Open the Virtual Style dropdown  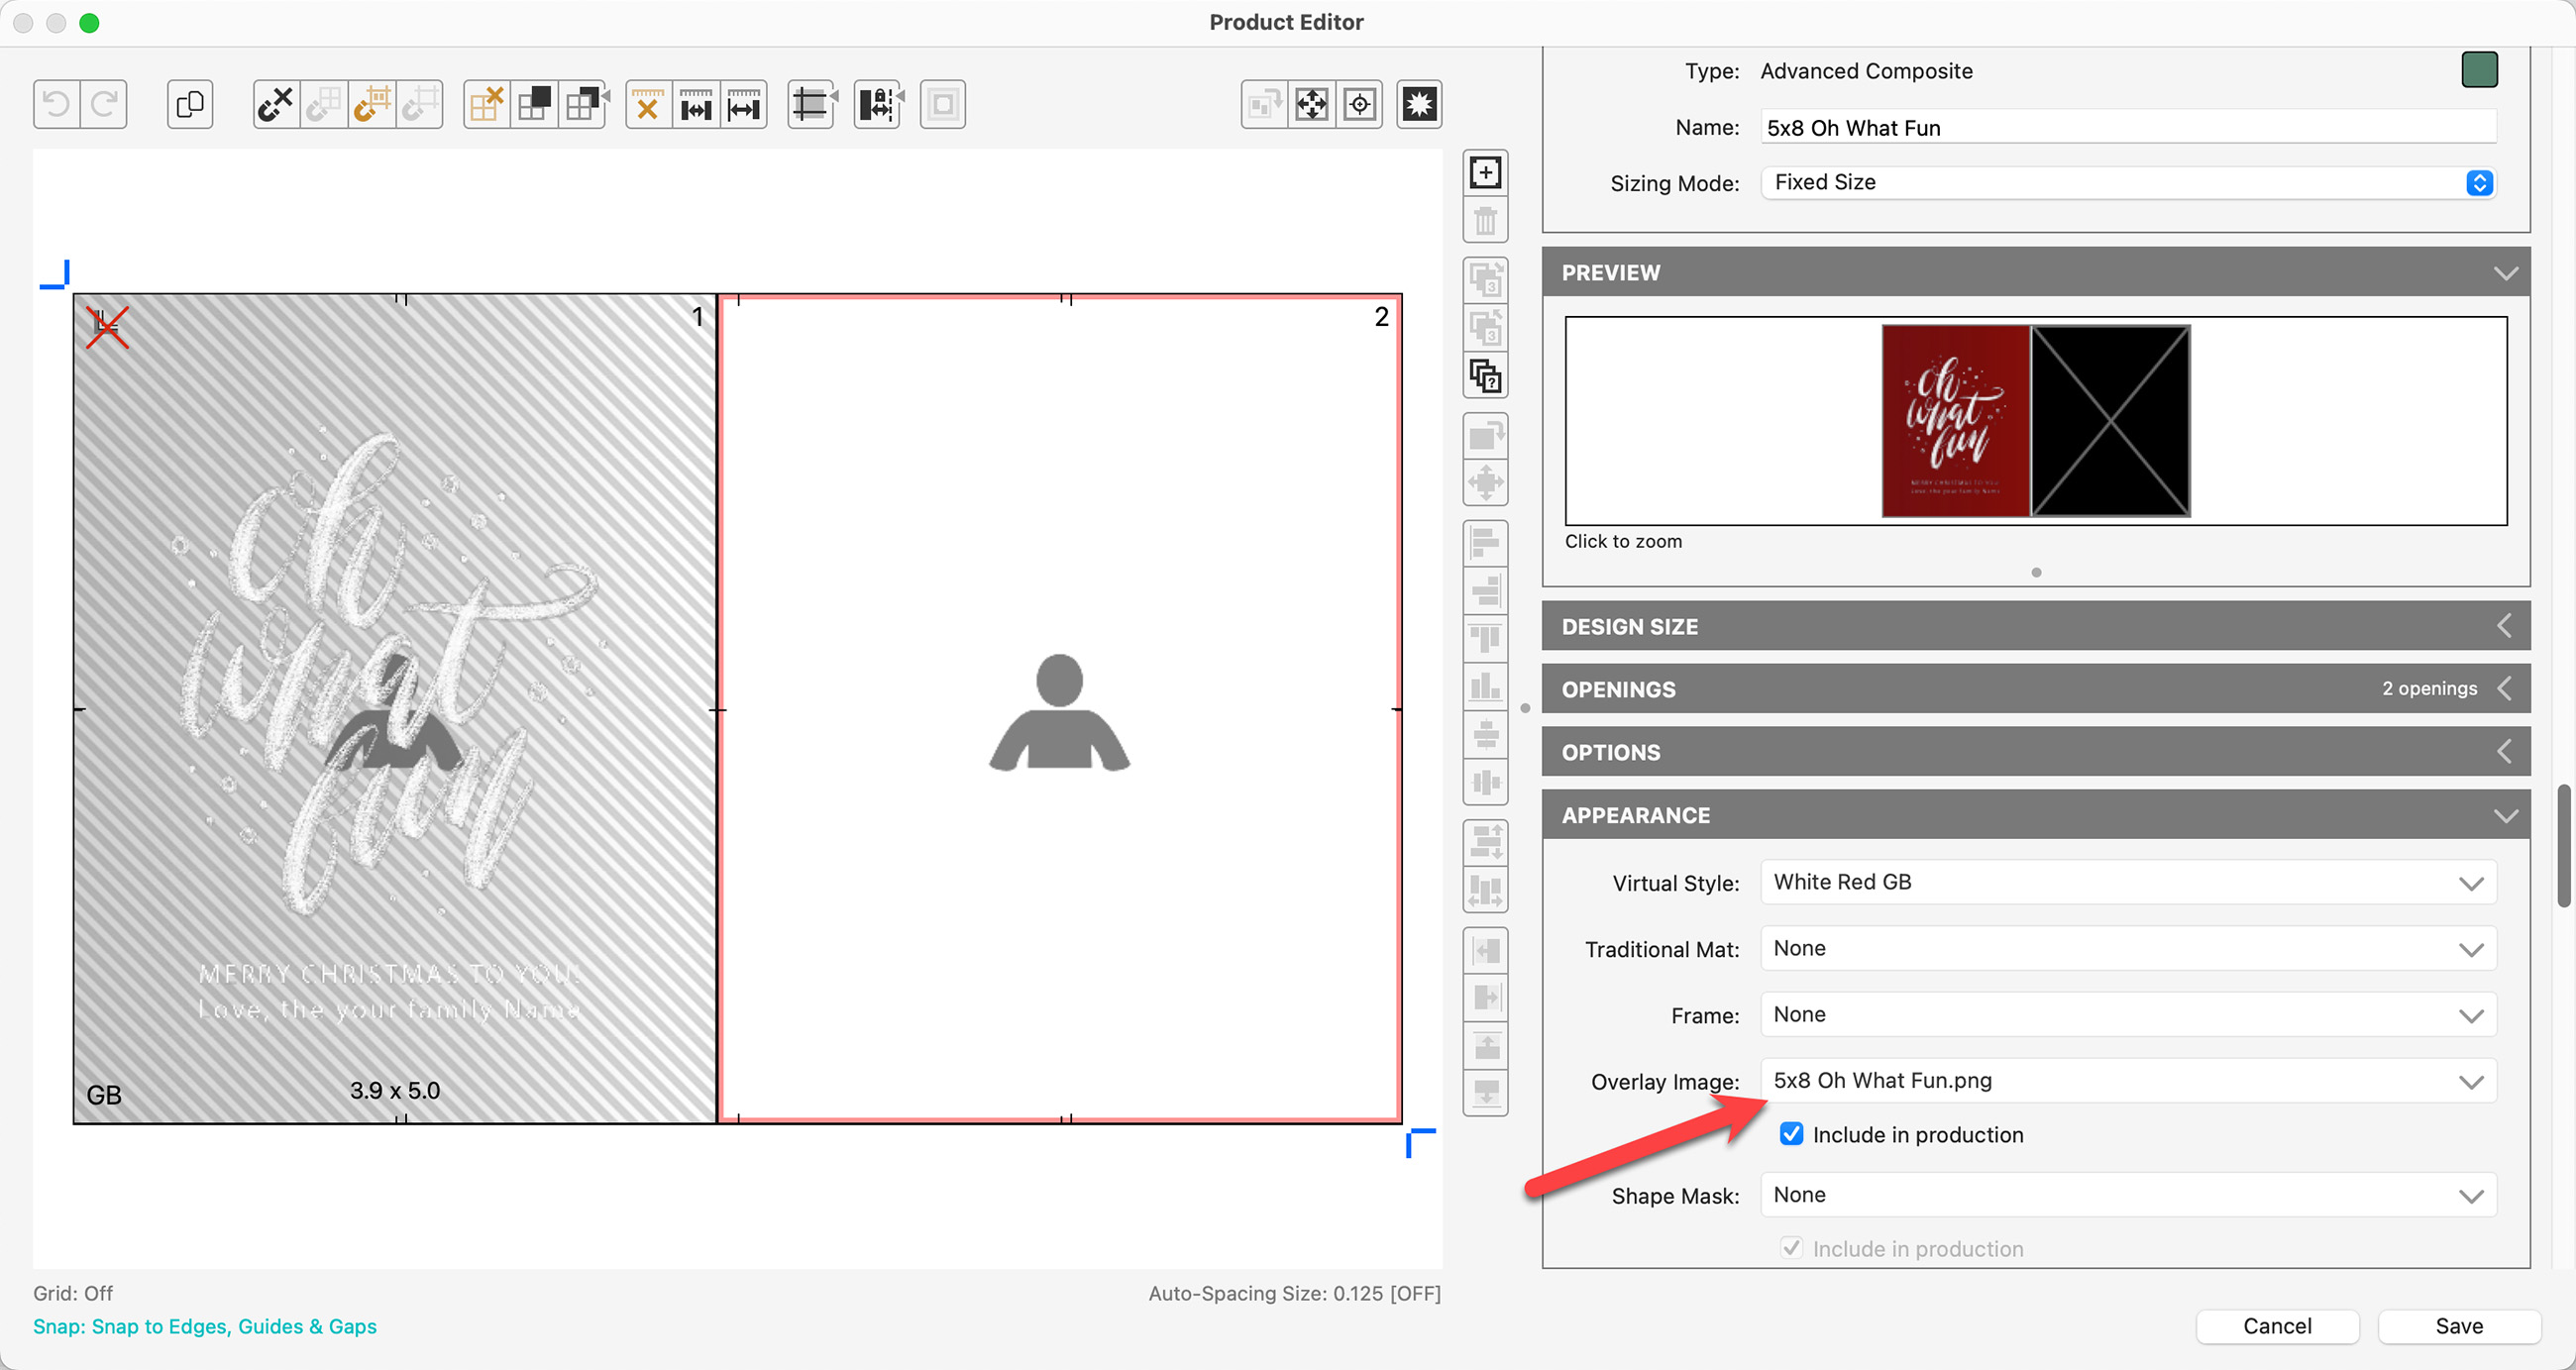(x=2127, y=882)
